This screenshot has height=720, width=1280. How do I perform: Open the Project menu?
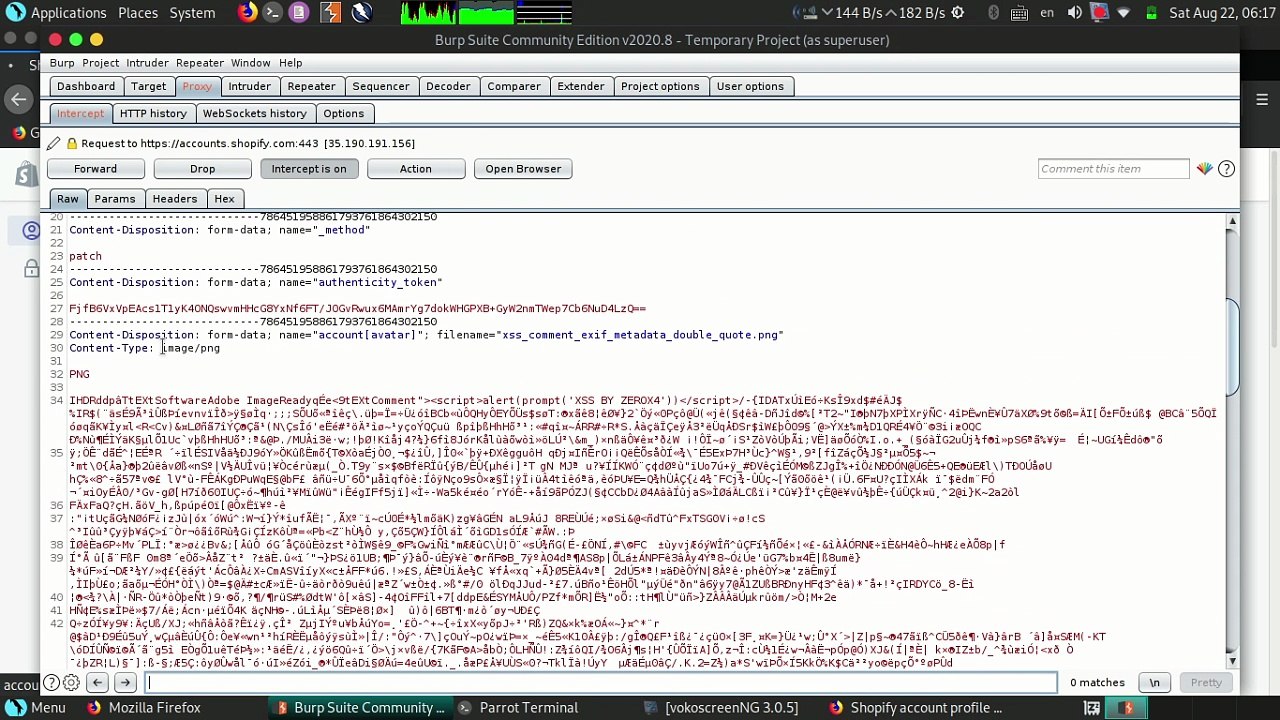pos(100,63)
